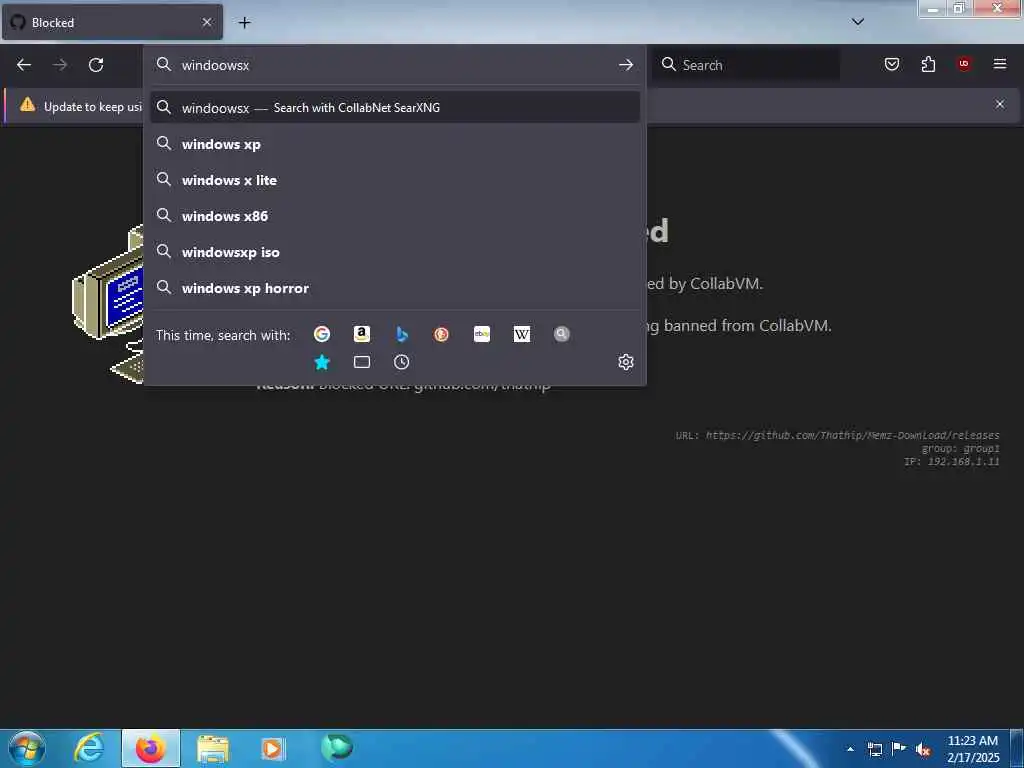Expand the list all tabs chevron

pyautogui.click(x=858, y=22)
